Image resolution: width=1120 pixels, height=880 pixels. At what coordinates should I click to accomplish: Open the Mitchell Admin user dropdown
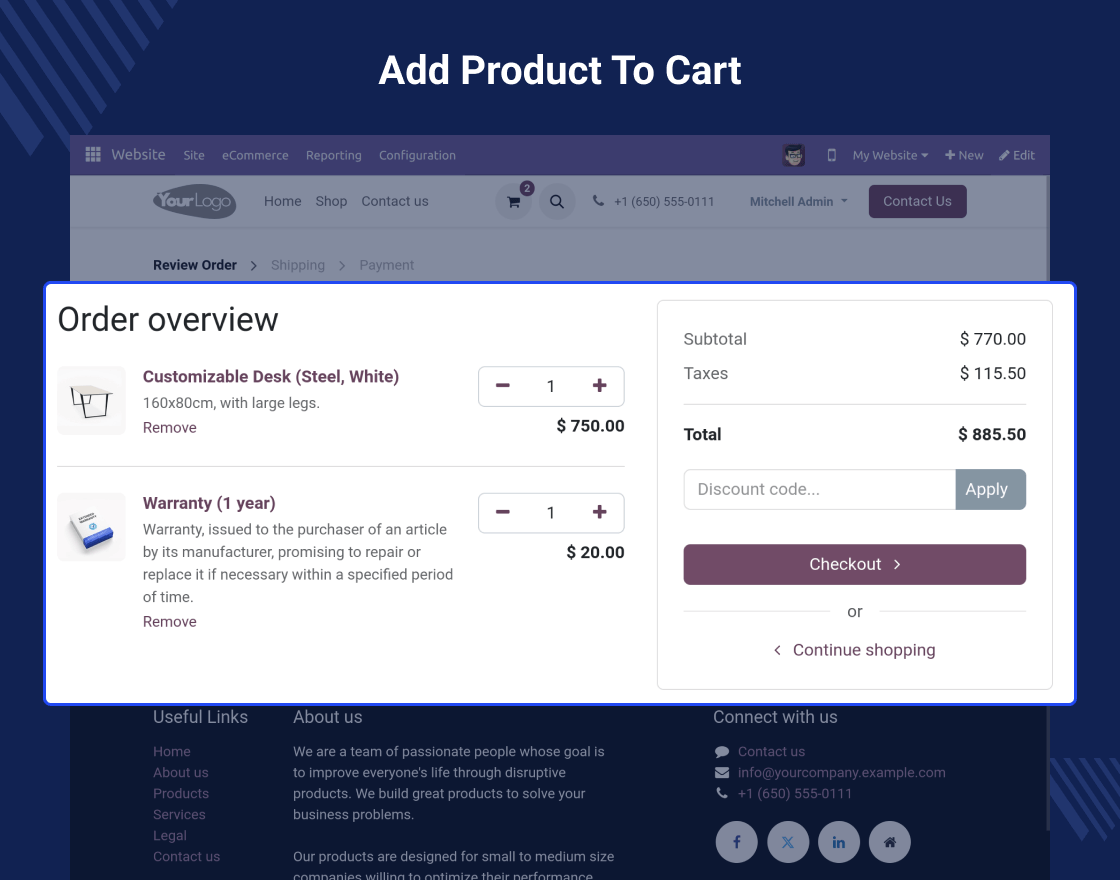tap(799, 201)
